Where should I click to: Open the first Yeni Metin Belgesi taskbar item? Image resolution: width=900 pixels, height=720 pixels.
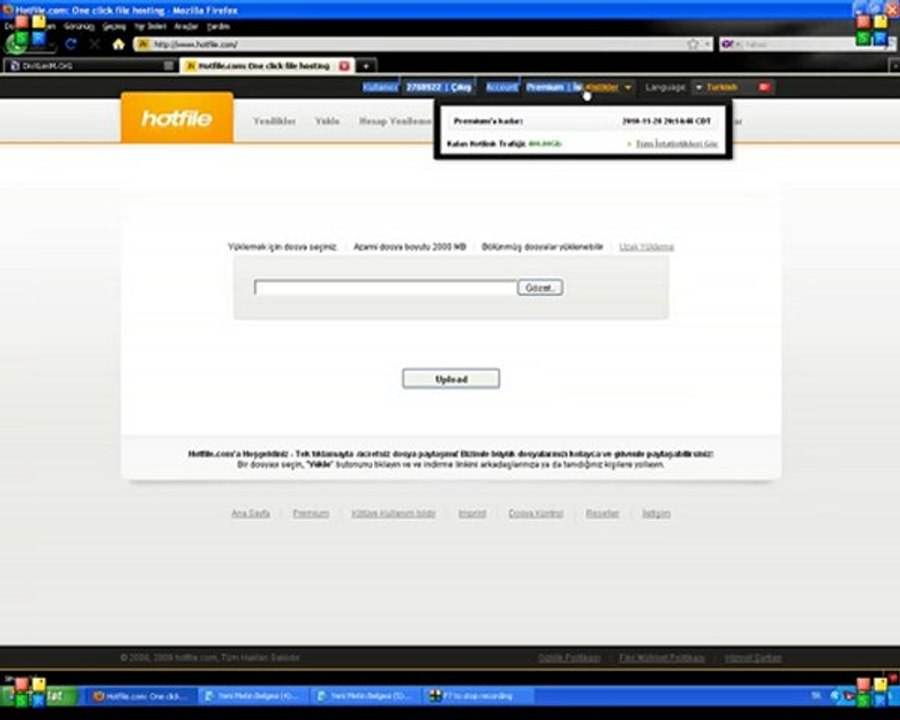[254, 696]
